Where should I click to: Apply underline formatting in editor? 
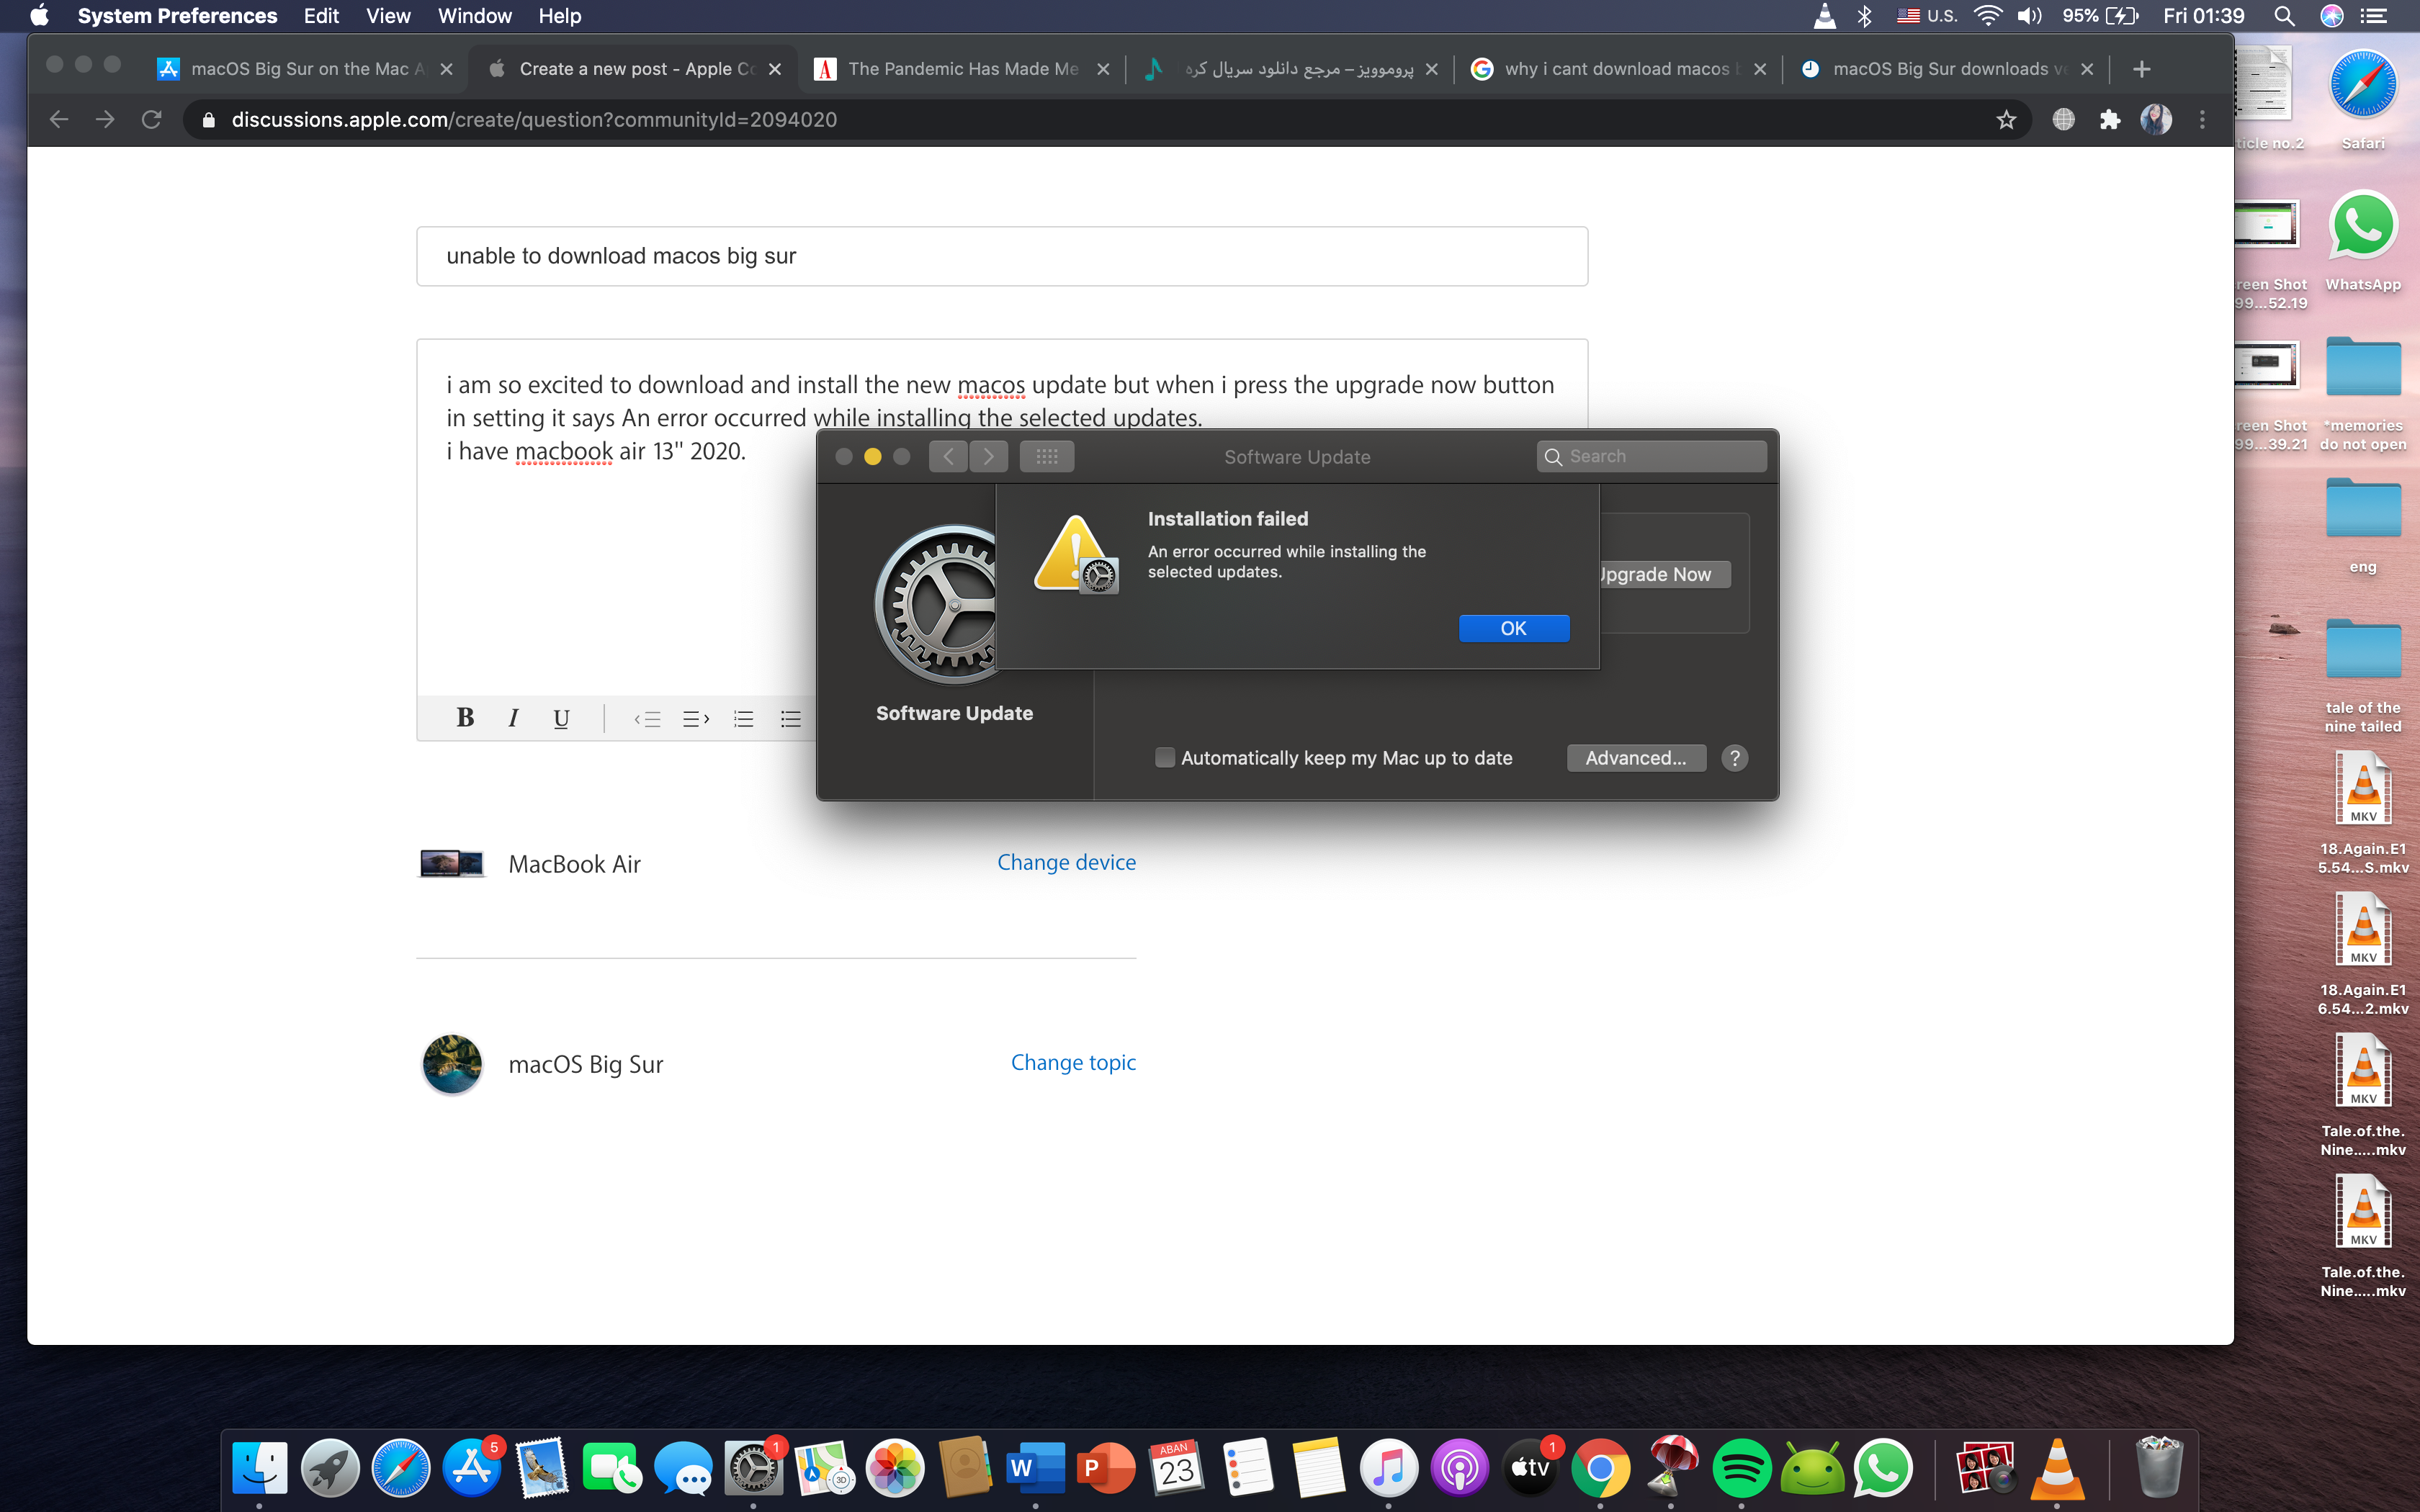point(561,718)
